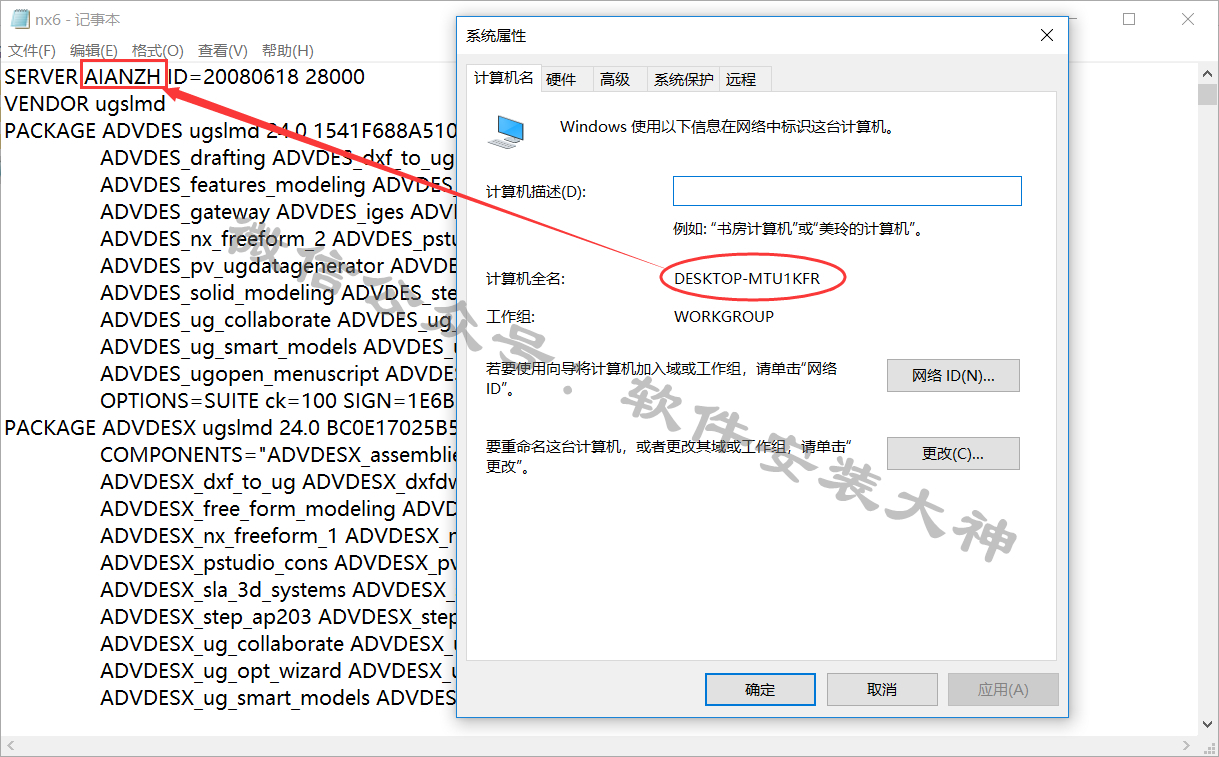1219x757 pixels.
Task: Click the WORKGROUP value
Action: 724,316
